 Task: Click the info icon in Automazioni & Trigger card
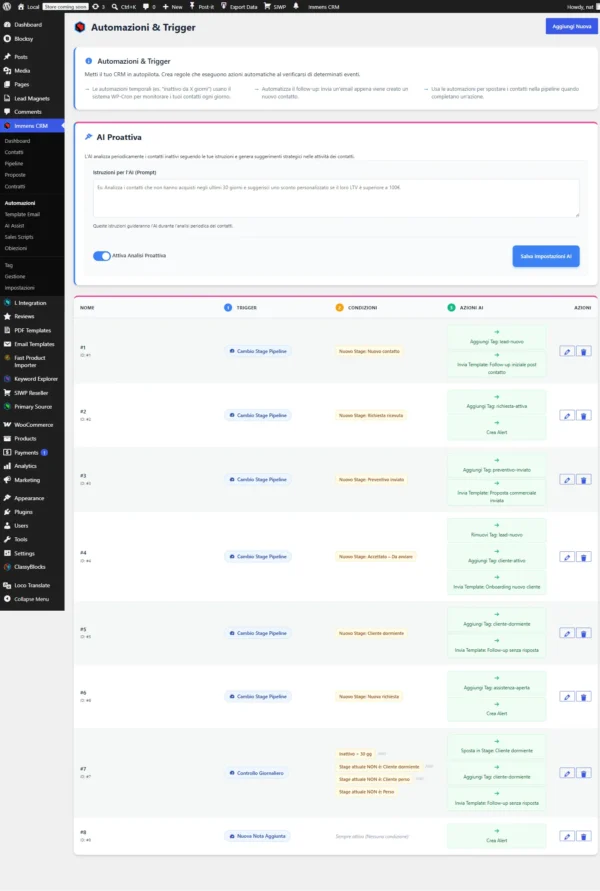(89, 61)
